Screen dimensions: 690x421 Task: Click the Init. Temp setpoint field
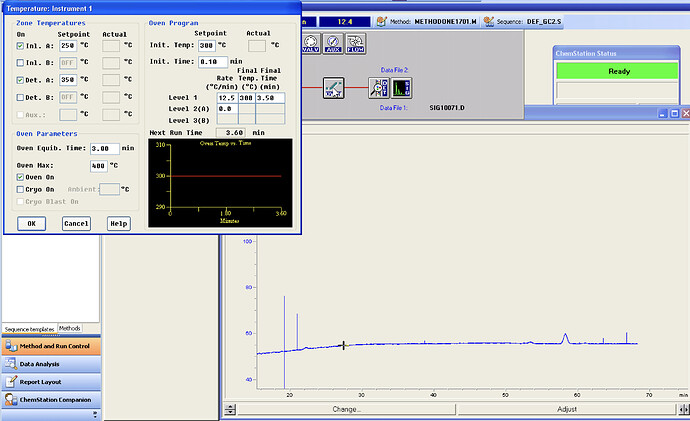click(206, 45)
